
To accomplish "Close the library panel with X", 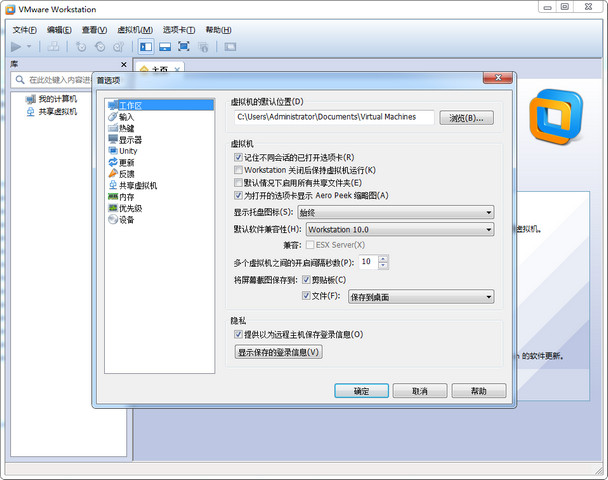I will click(124, 64).
